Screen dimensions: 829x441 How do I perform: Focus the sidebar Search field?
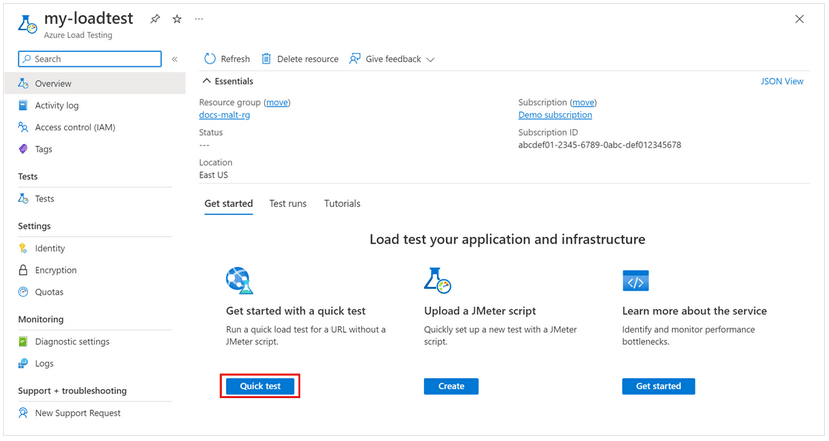coord(90,59)
